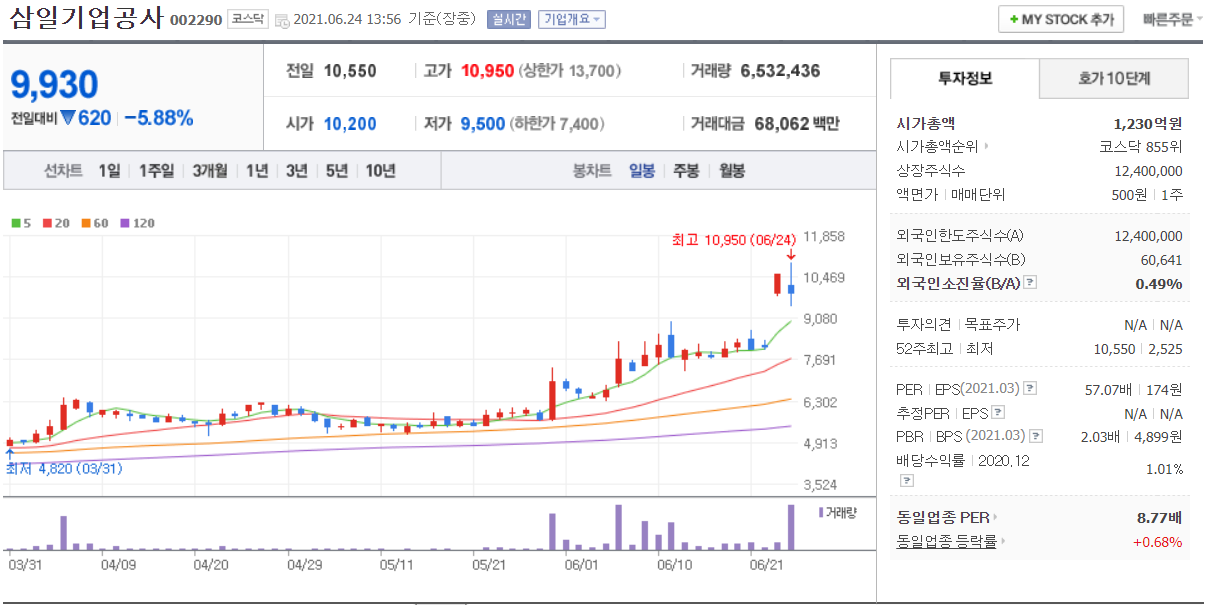
Task: Show the 1주일 line chart
Action: [x=156, y=171]
